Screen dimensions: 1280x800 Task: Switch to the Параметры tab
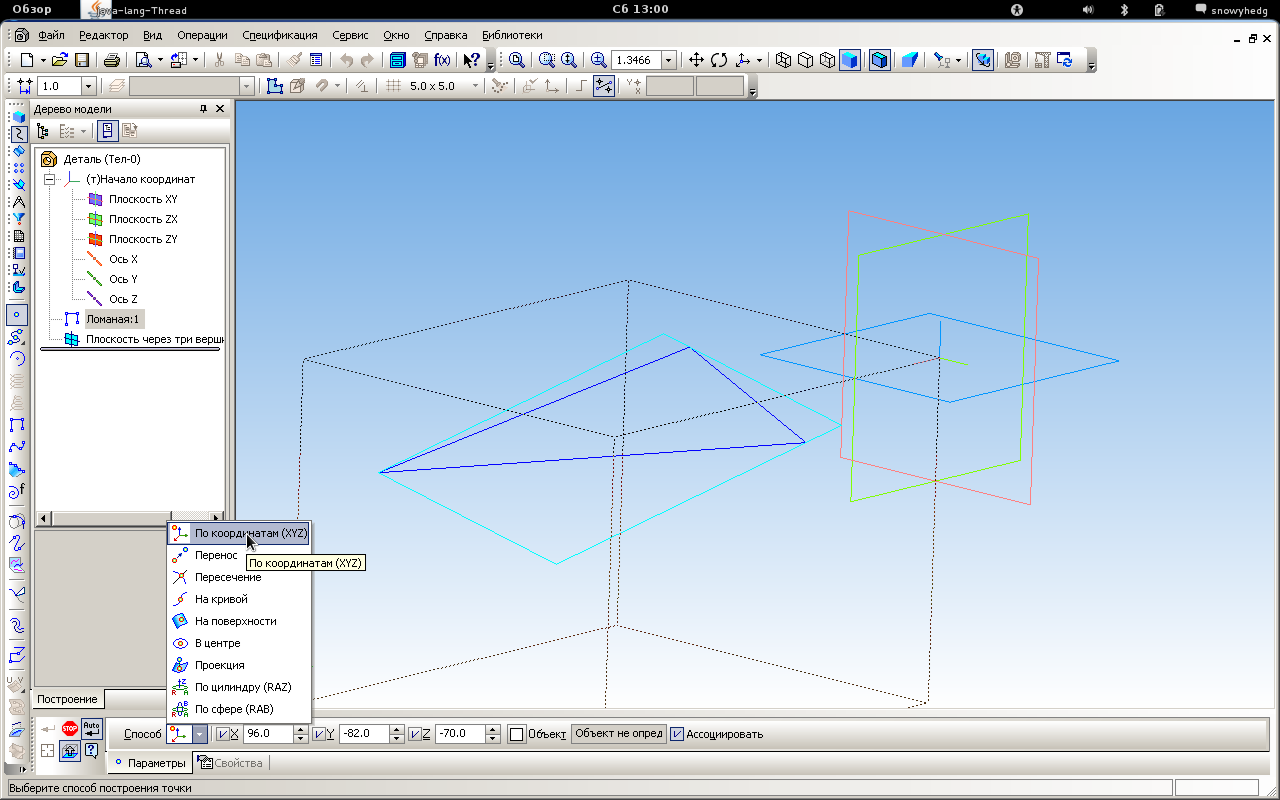tap(150, 763)
